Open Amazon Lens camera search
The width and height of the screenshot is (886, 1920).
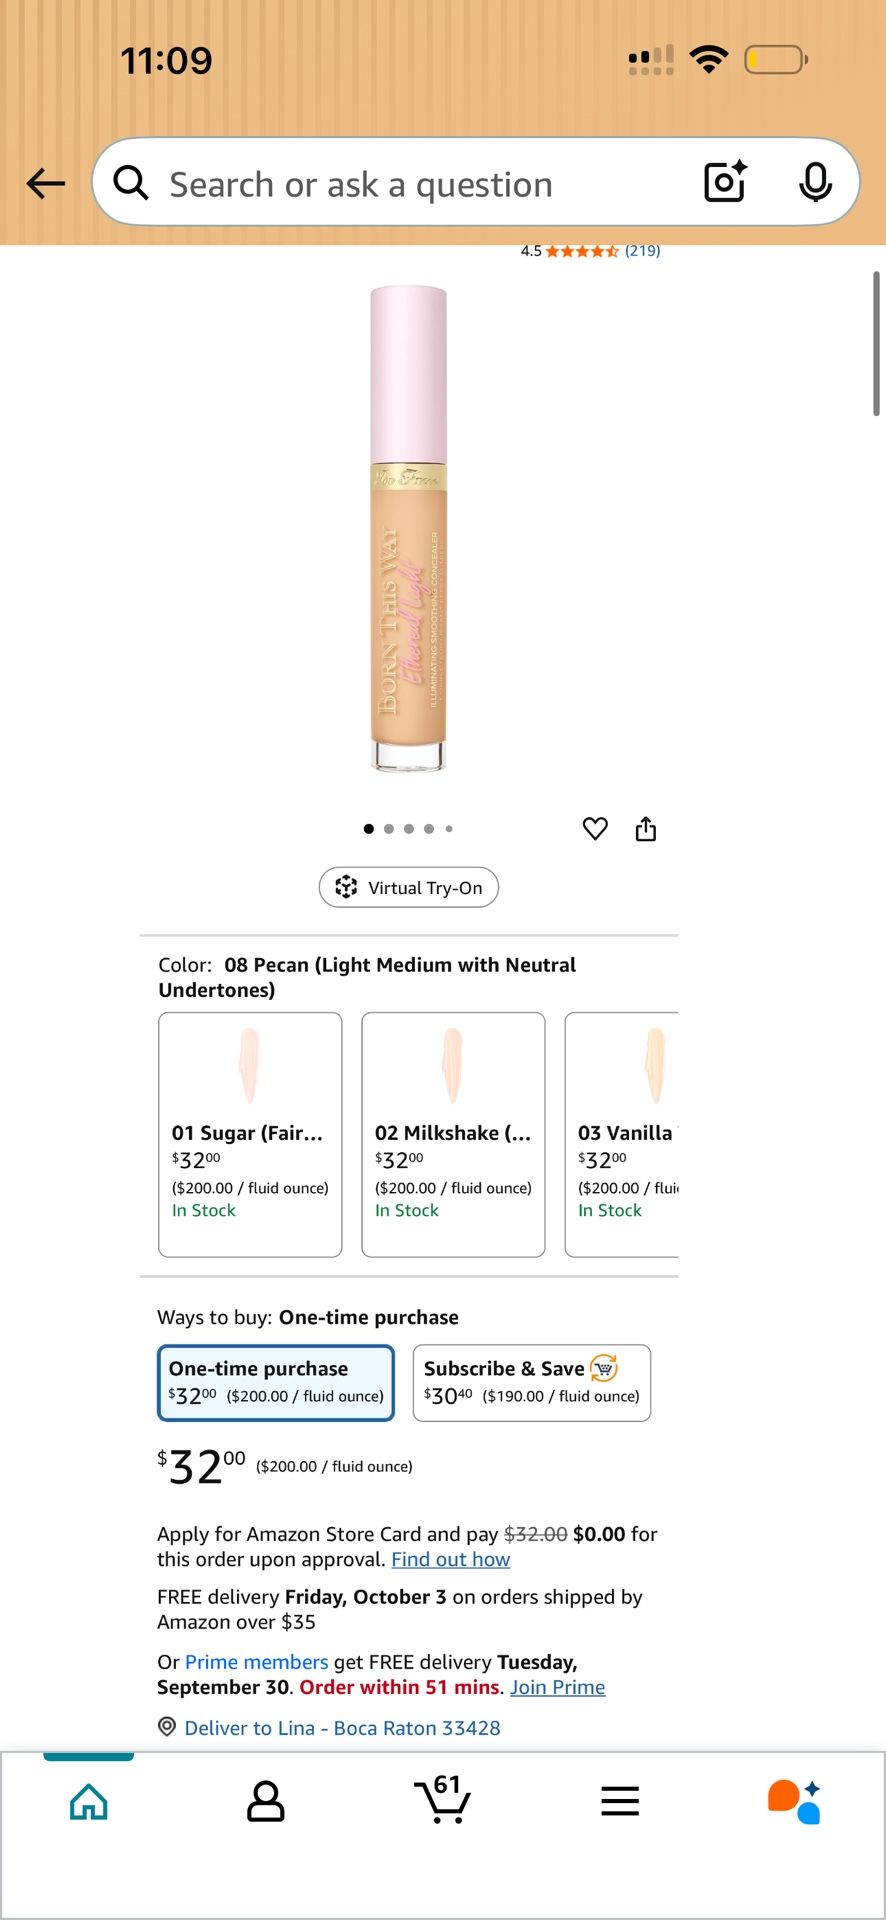(x=724, y=182)
